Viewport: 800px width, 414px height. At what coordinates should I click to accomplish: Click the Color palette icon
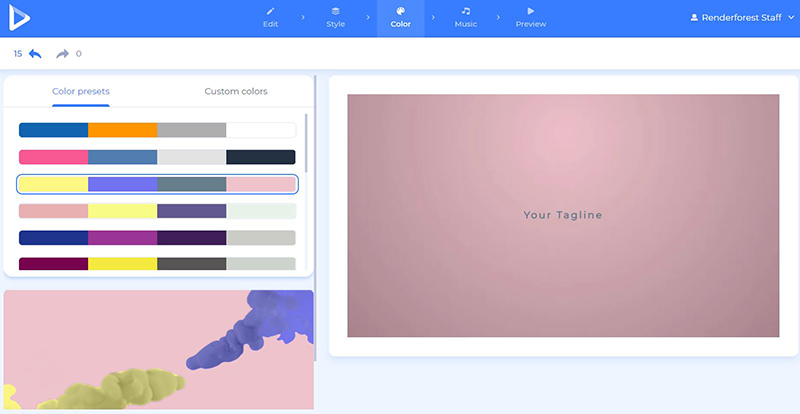point(401,11)
